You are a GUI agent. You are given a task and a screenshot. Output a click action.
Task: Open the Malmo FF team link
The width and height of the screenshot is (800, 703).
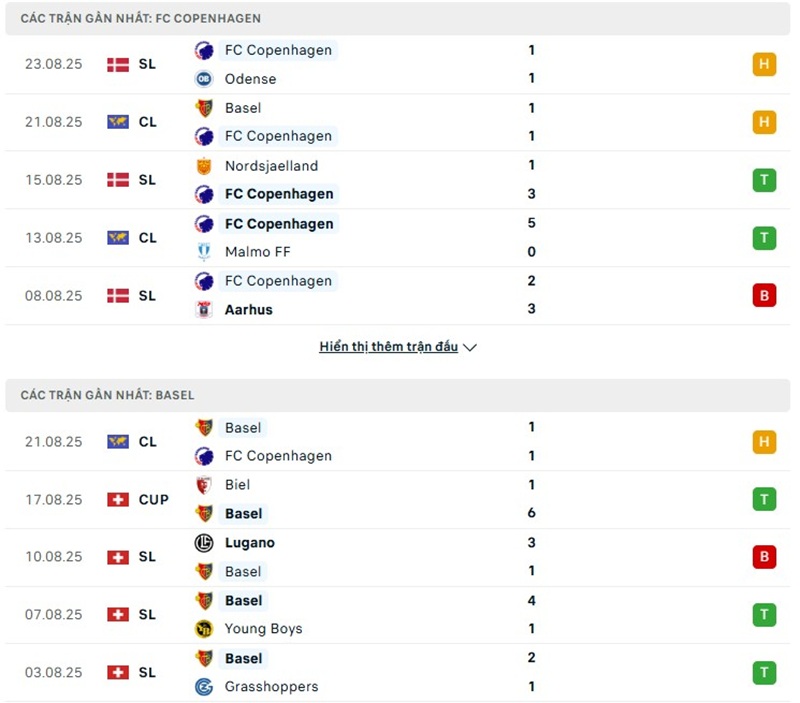pos(259,252)
